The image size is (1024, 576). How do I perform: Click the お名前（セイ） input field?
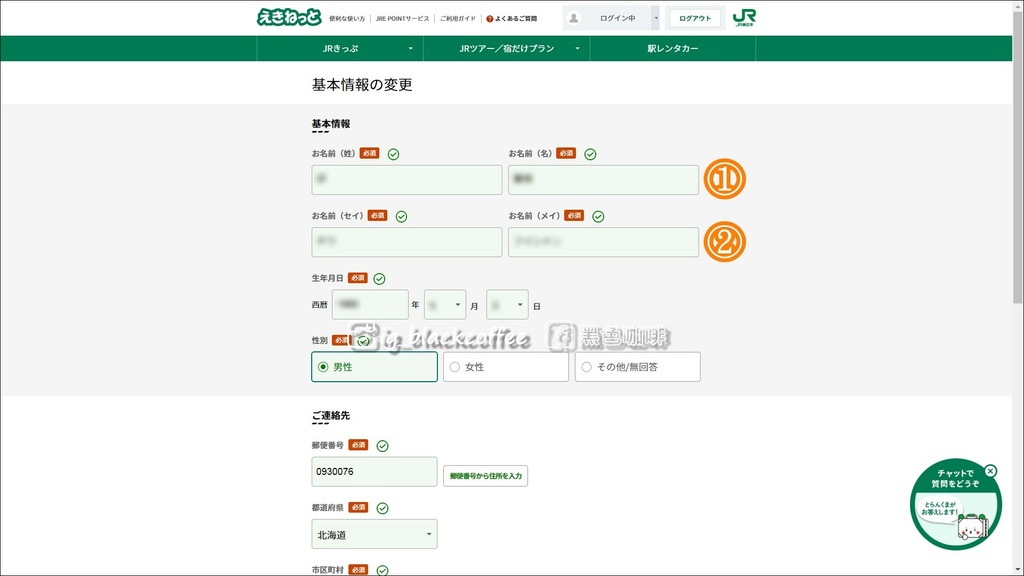407,242
